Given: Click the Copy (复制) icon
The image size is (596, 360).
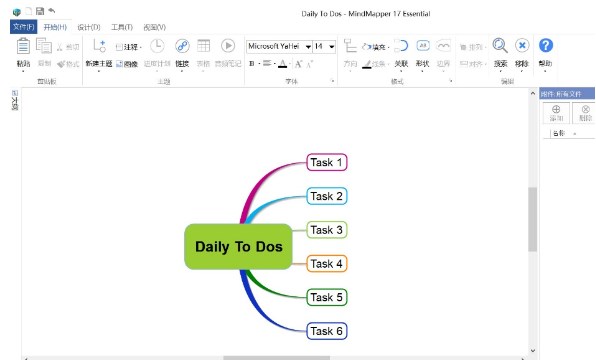Looking at the screenshot, I should [44, 46].
